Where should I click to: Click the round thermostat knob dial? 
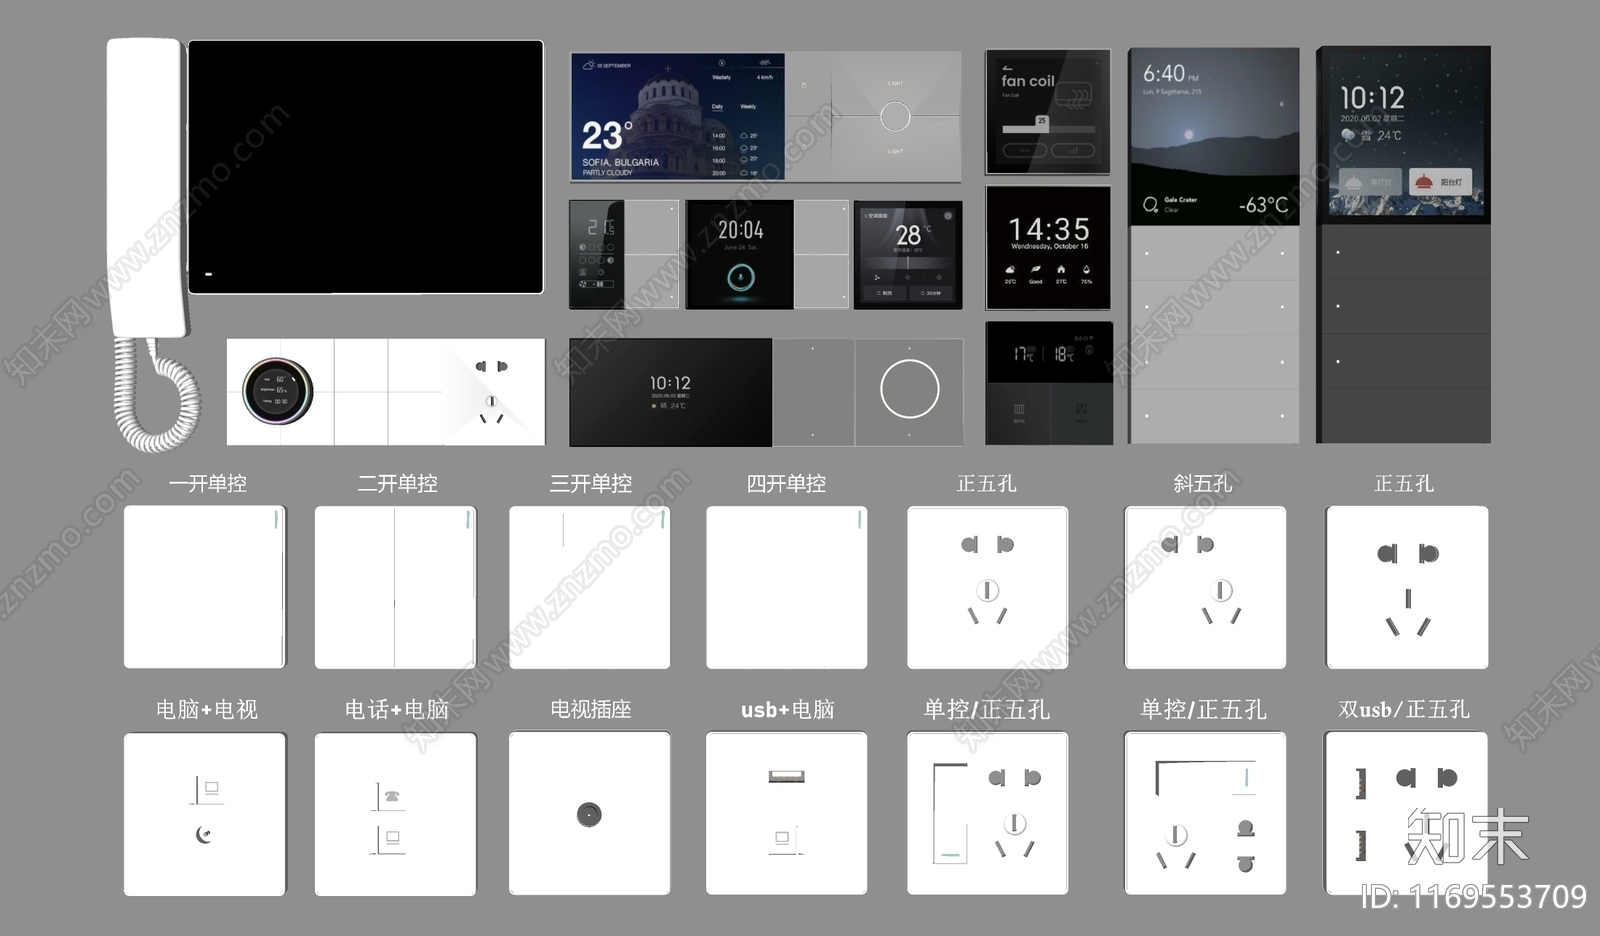[x=278, y=391]
